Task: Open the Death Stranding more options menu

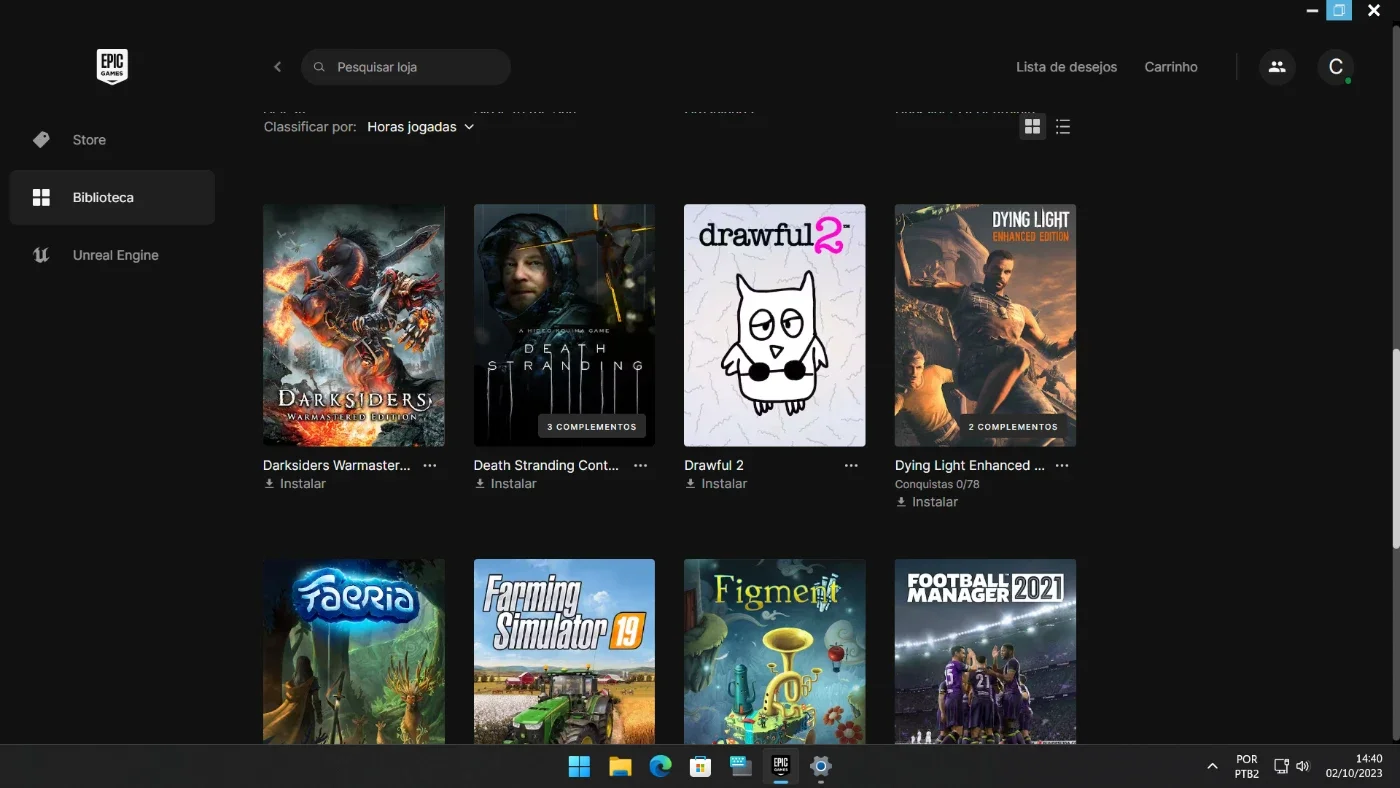Action: [x=641, y=465]
